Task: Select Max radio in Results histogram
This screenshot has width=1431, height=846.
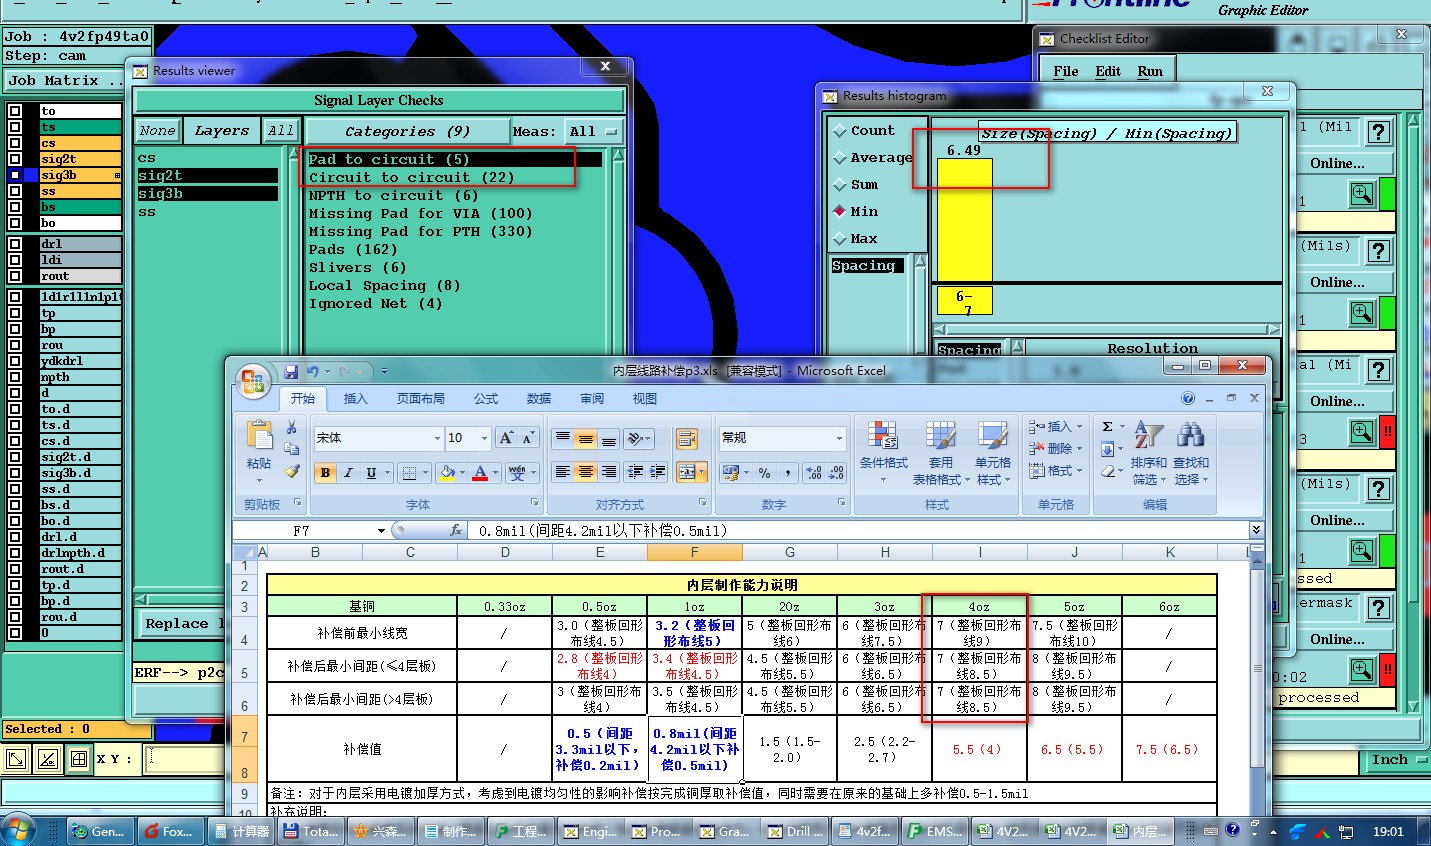Action: pyautogui.click(x=840, y=239)
